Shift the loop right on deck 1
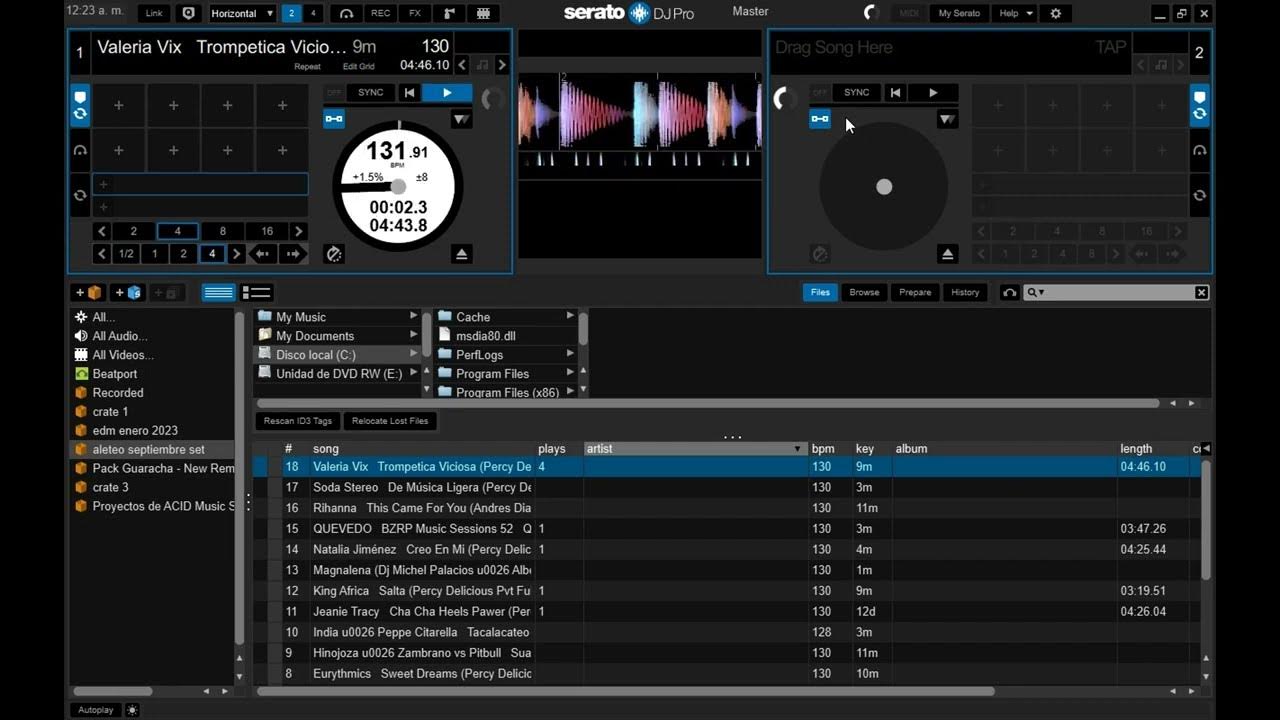Image resolution: width=1280 pixels, height=720 pixels. [x=293, y=254]
